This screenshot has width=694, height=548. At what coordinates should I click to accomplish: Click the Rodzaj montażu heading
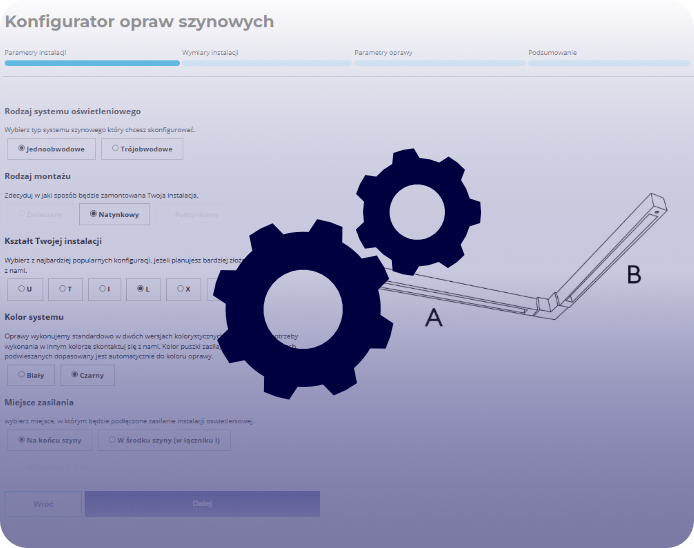38,176
